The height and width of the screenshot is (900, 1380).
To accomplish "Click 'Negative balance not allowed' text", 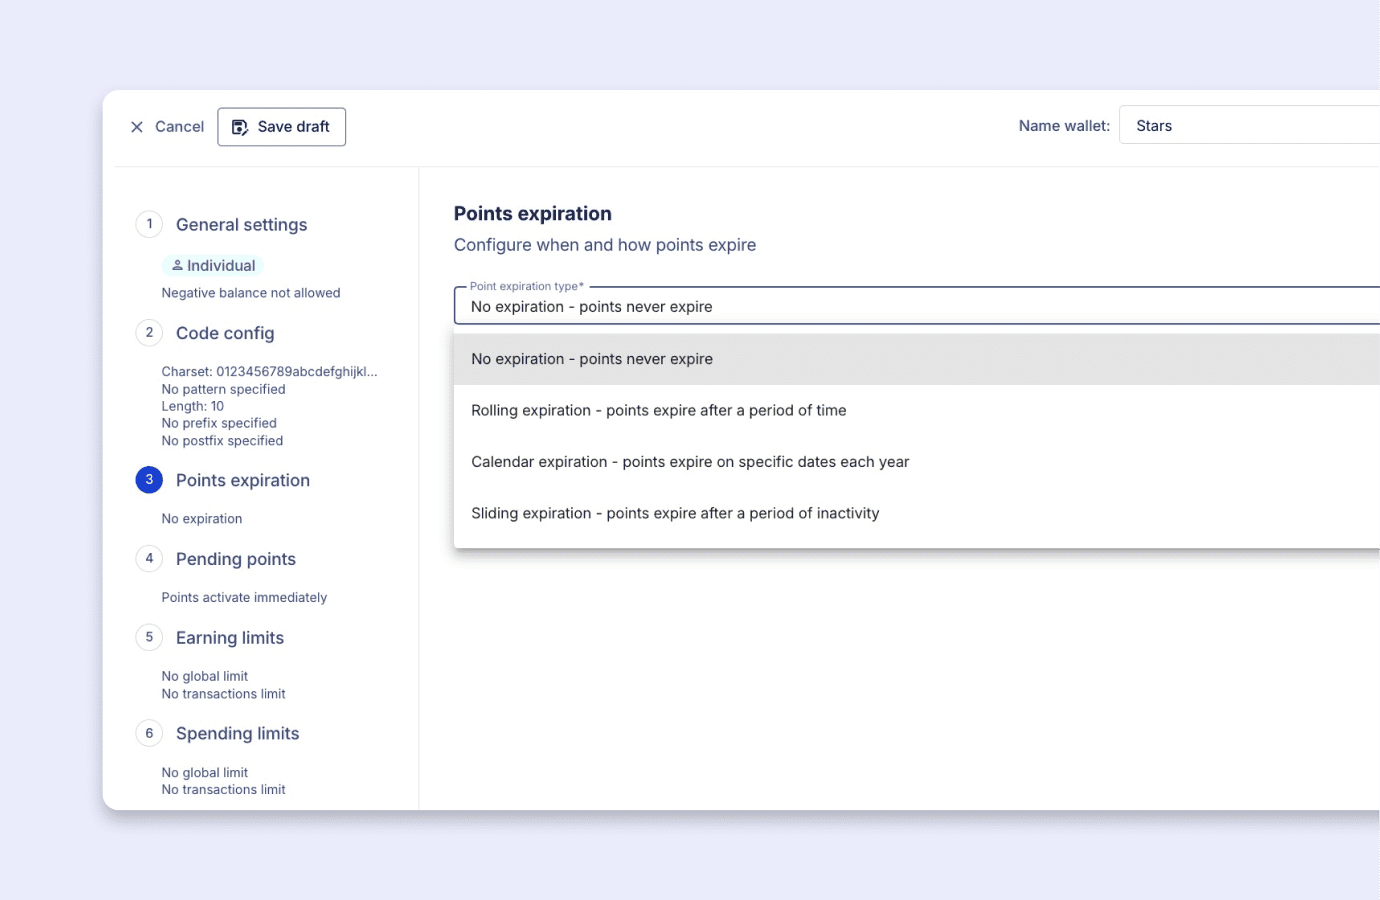I will (x=251, y=293).
